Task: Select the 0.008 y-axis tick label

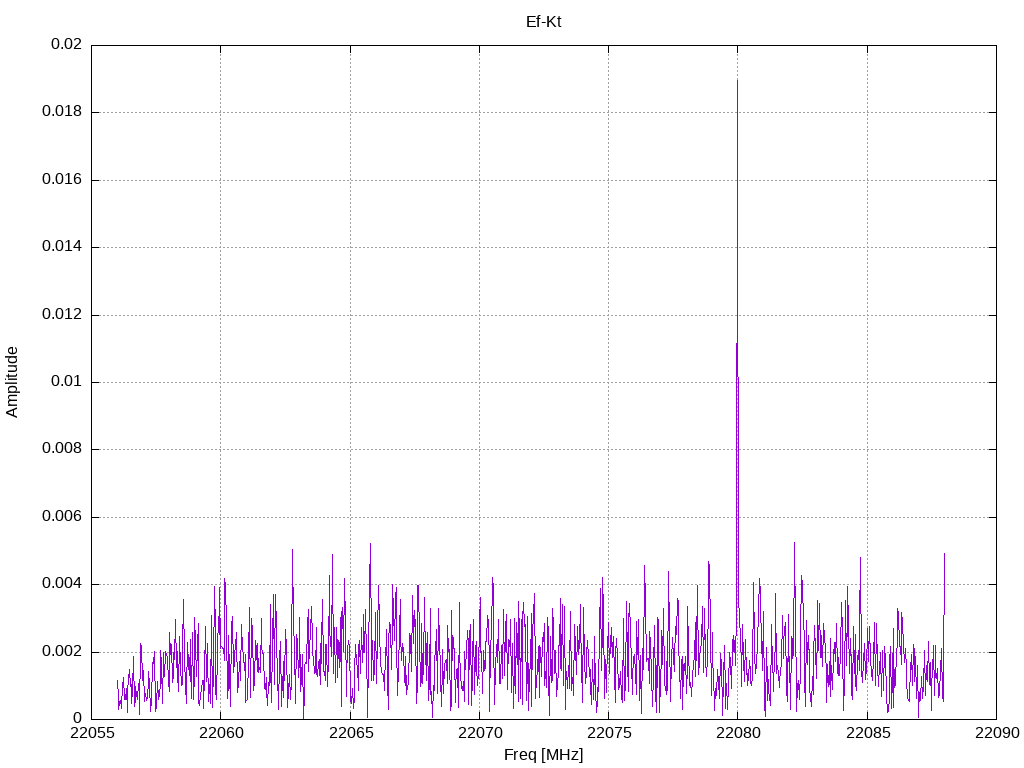Action: pos(61,449)
